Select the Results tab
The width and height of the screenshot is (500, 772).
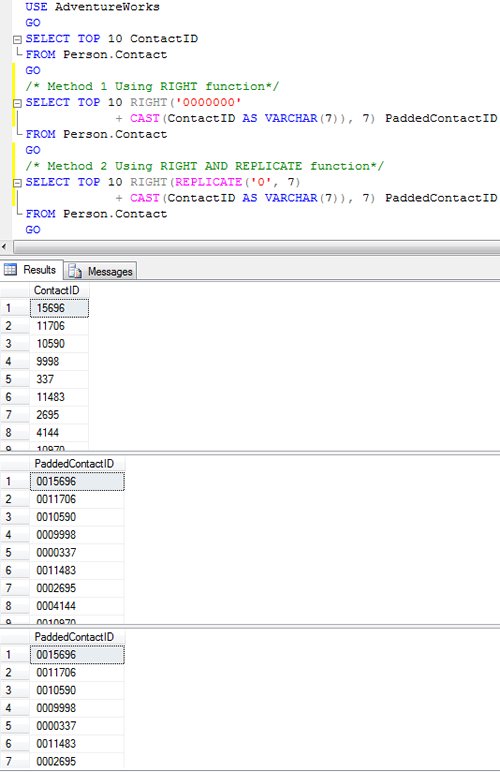pos(31,270)
